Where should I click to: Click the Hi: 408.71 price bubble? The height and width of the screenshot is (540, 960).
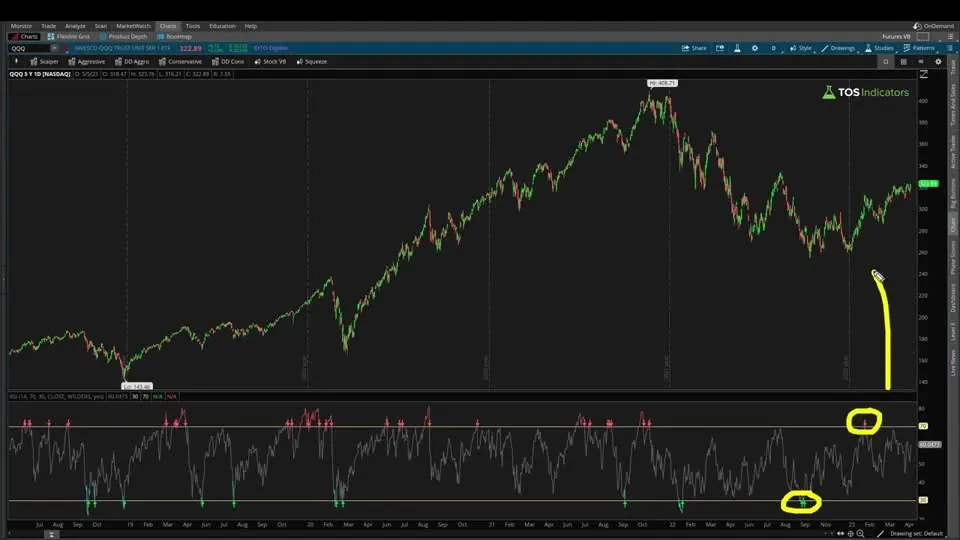[662, 83]
